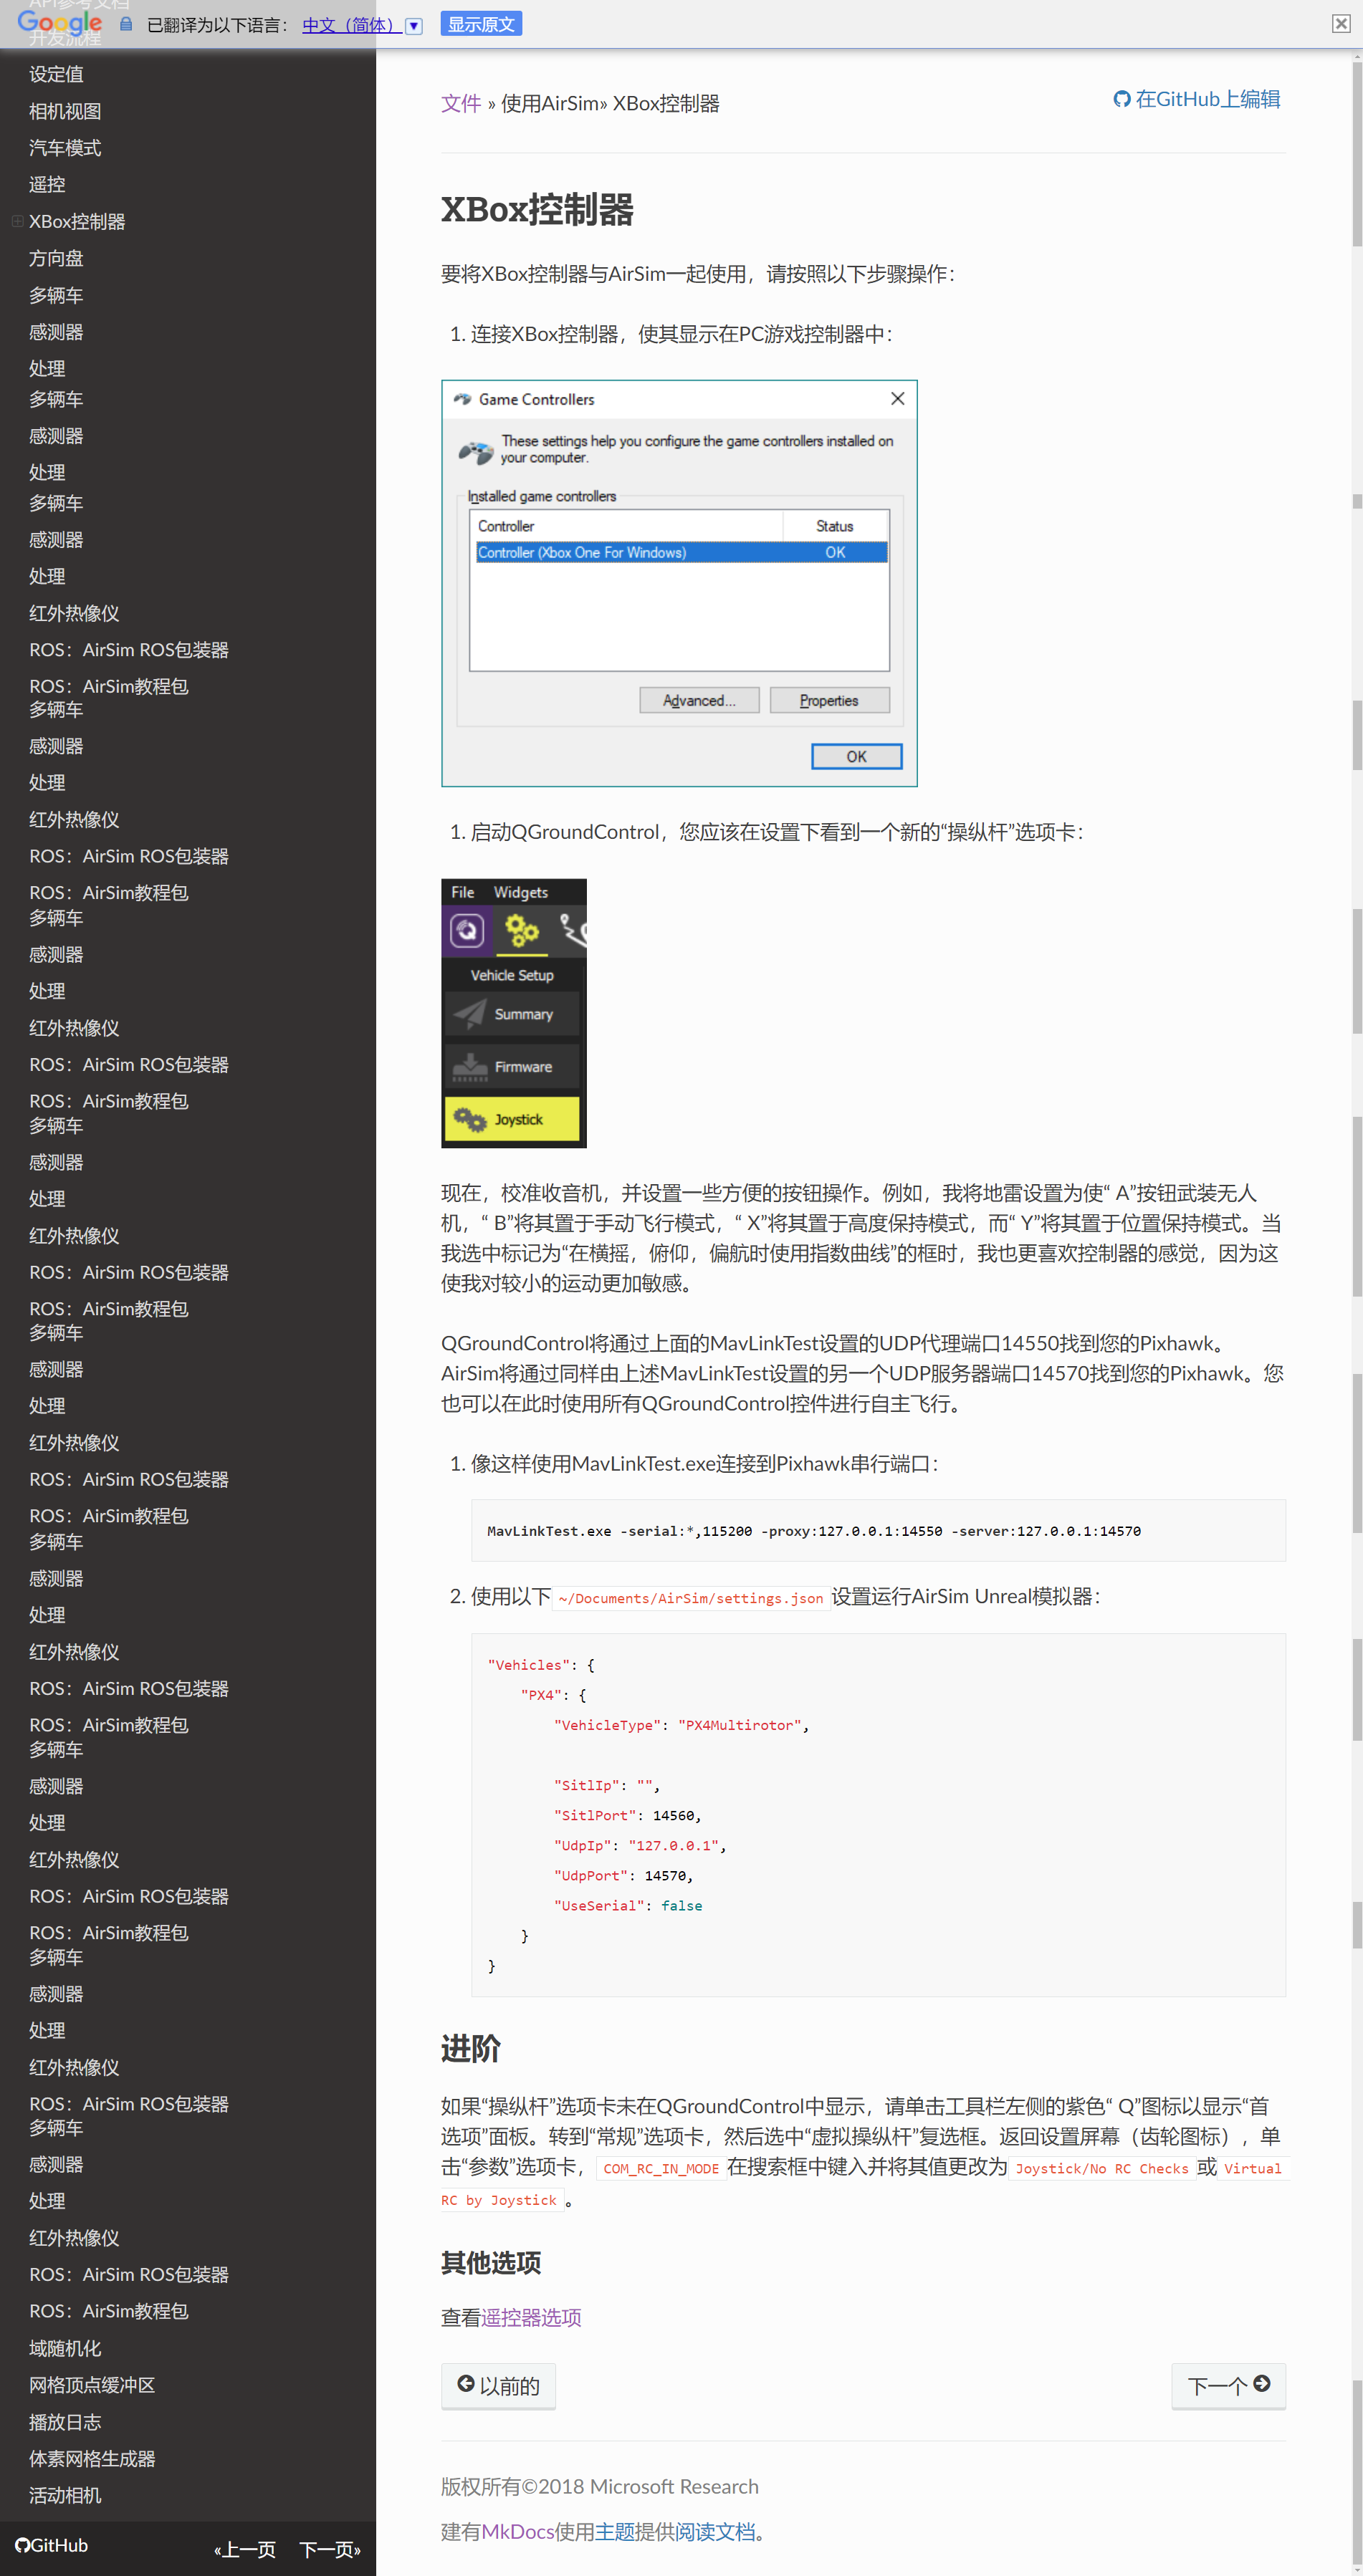Screen dimensions: 1363x2576
Task: Click the lock icon in the translate bar
Action: [125, 24]
